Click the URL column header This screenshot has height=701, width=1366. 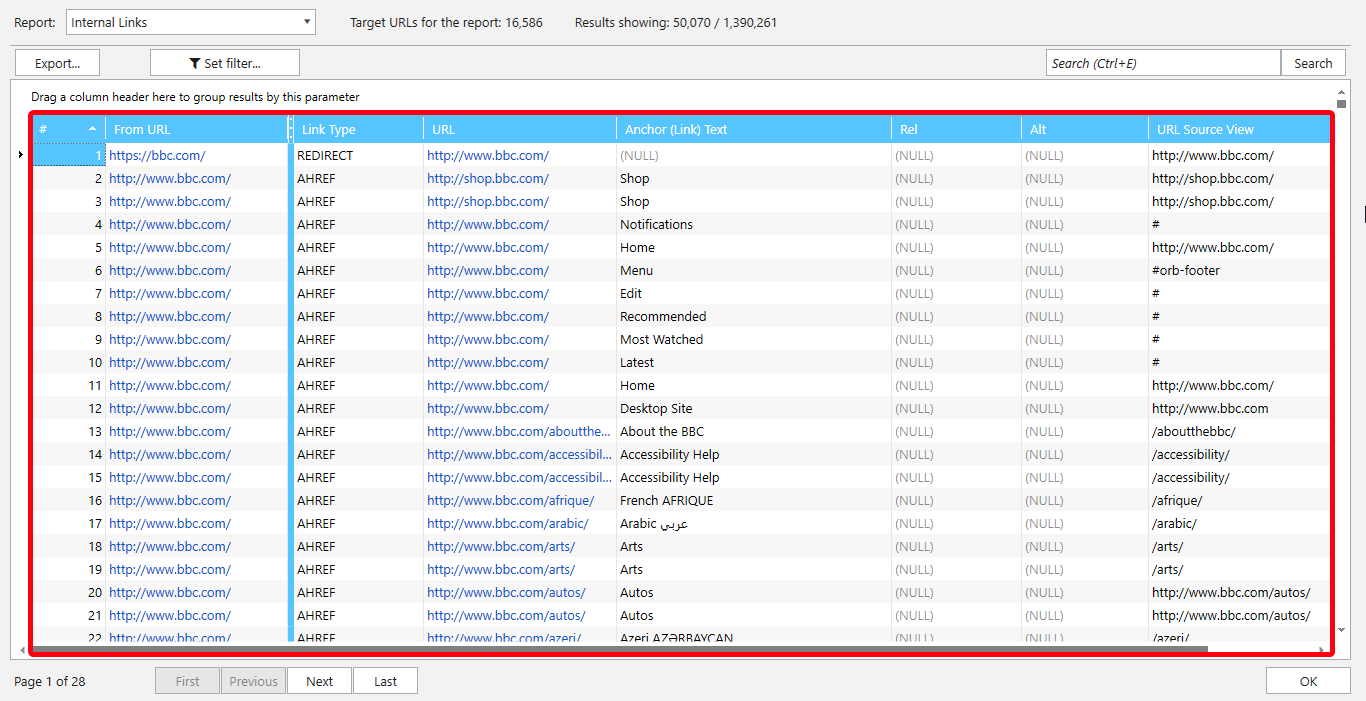[x=520, y=129]
